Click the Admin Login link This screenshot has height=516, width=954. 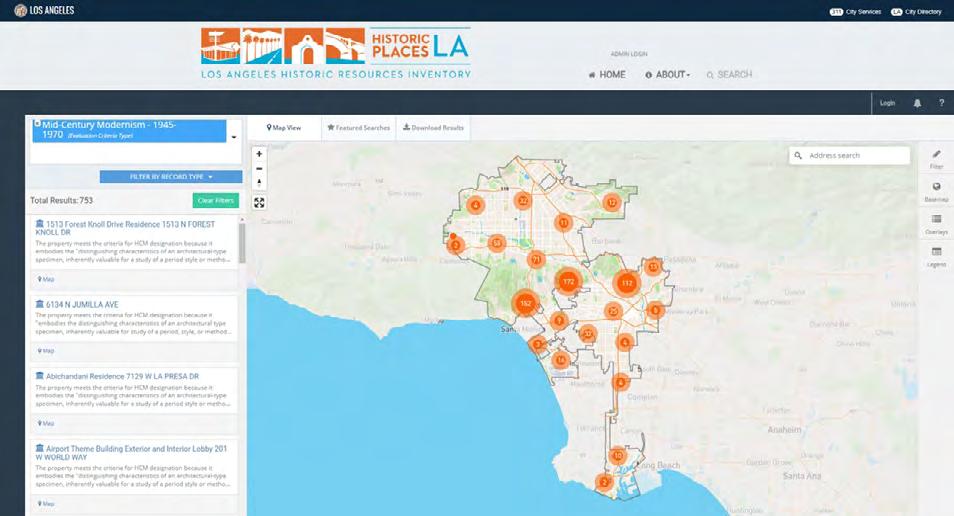[x=629, y=54]
